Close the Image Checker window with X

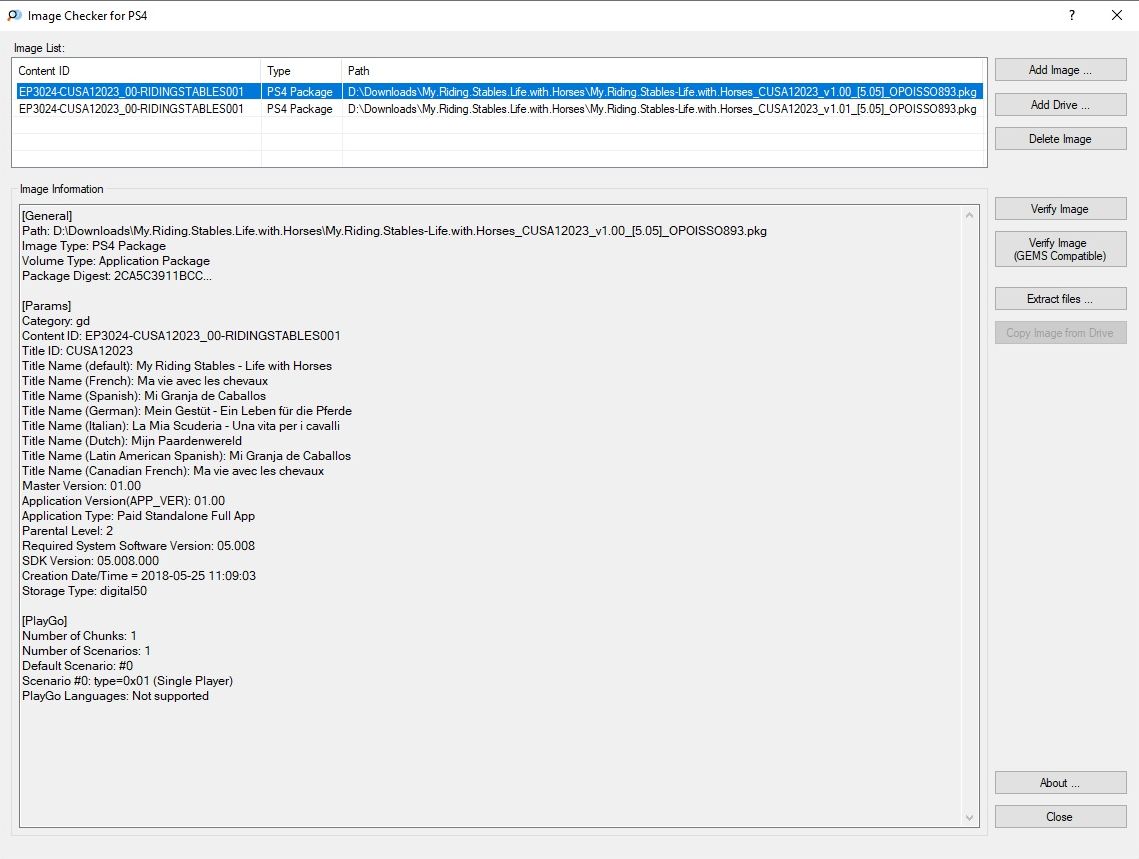click(x=1116, y=15)
